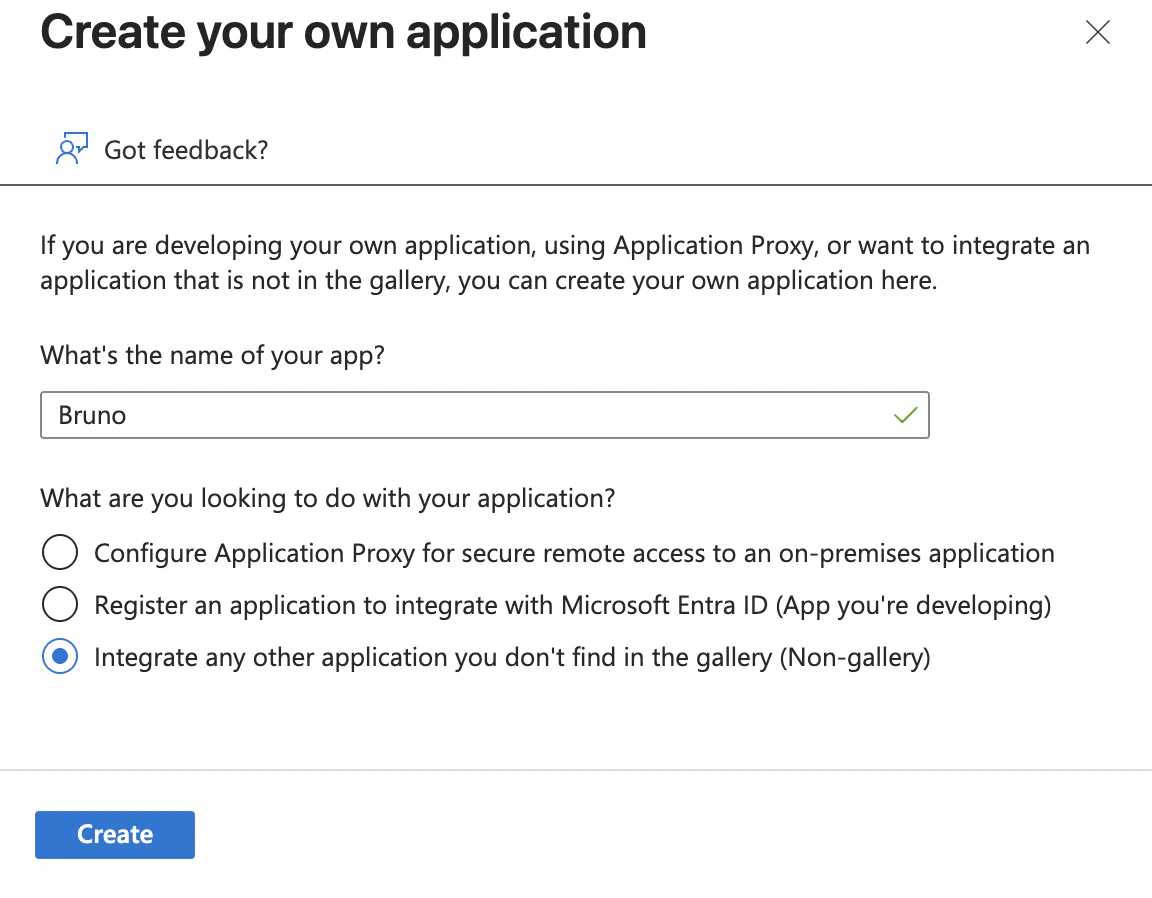Click the green validation checkmark in name field
Image resolution: width=1152 pixels, height=898 pixels.
[x=906, y=415]
